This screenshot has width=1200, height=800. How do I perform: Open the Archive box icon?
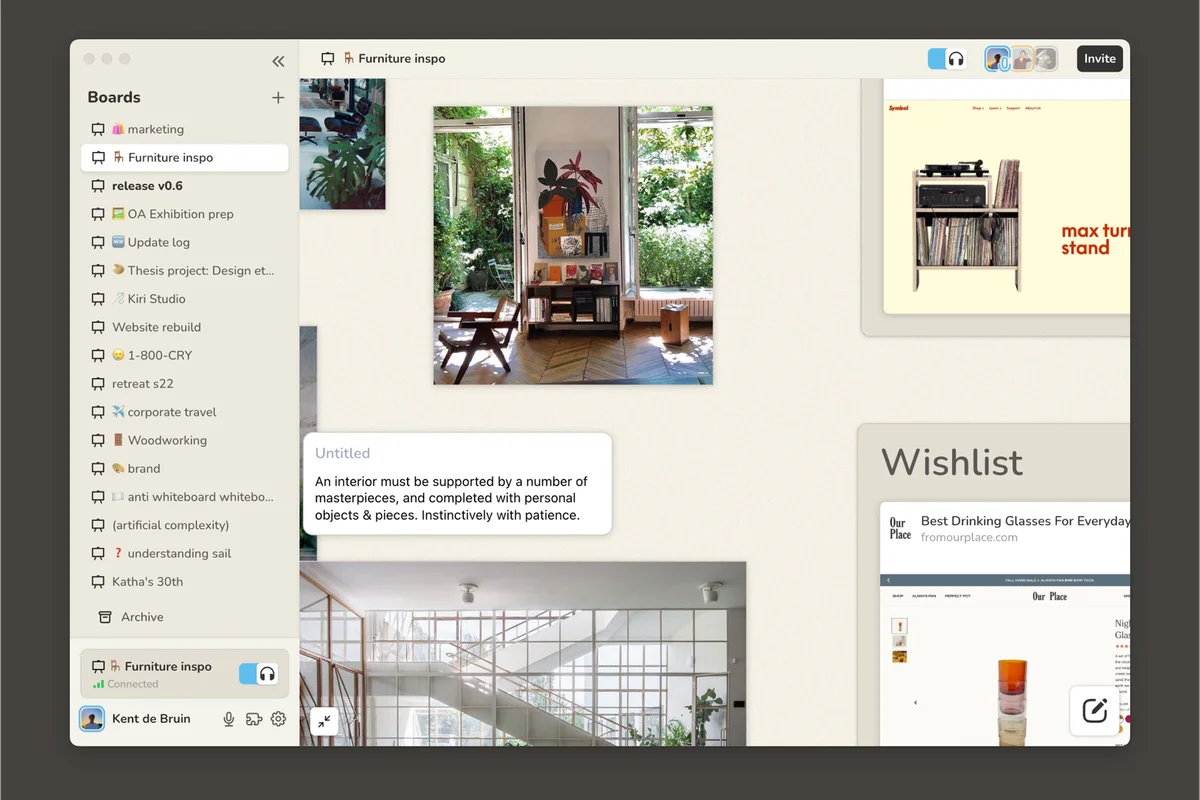click(x=104, y=617)
